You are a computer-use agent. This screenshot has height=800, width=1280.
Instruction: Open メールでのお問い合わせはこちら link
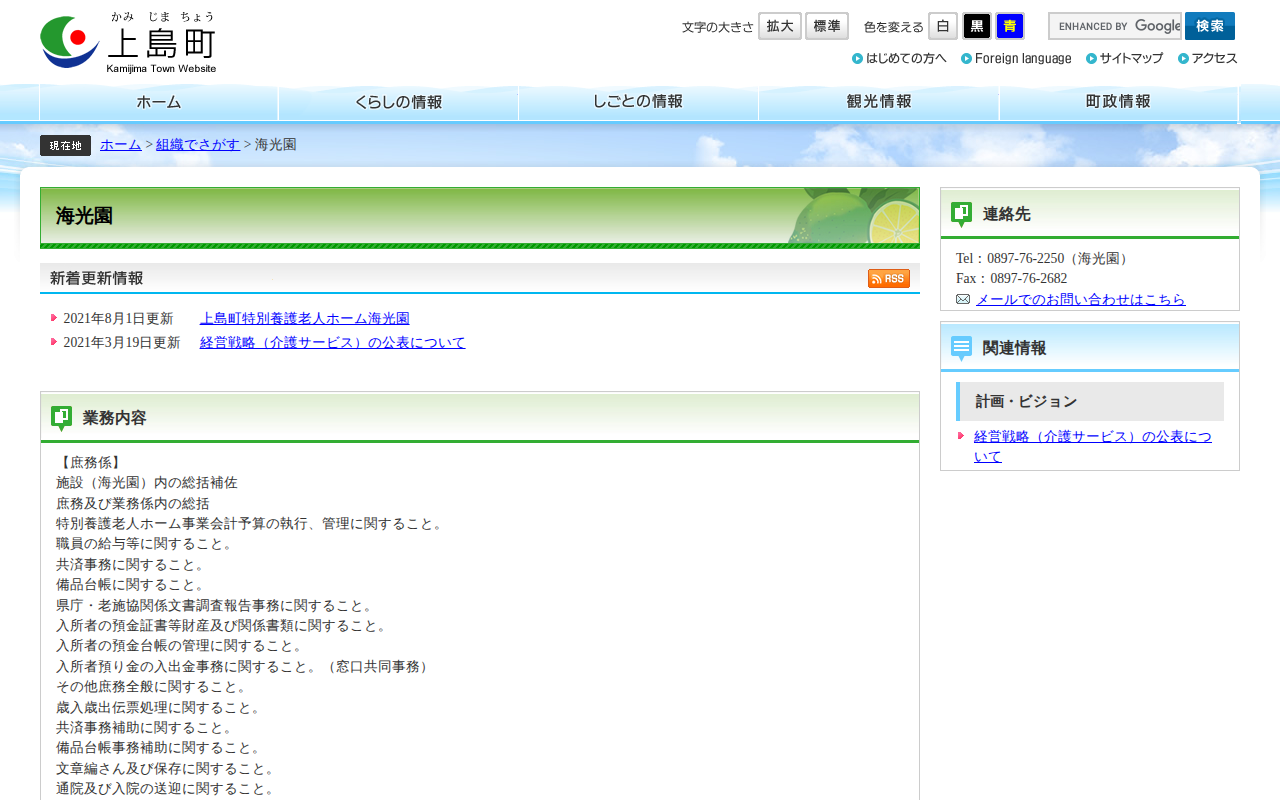(1081, 300)
